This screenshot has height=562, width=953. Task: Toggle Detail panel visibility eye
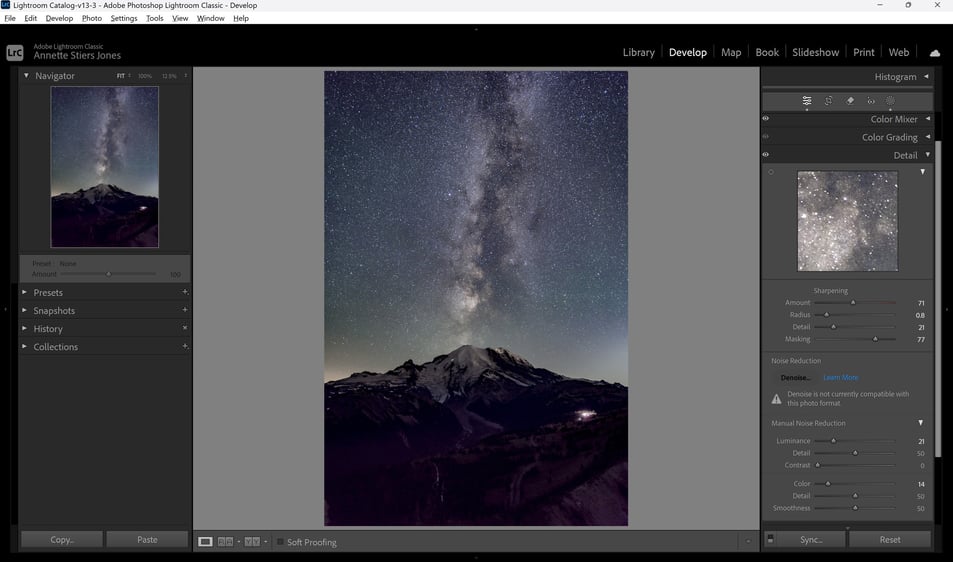tap(766, 154)
